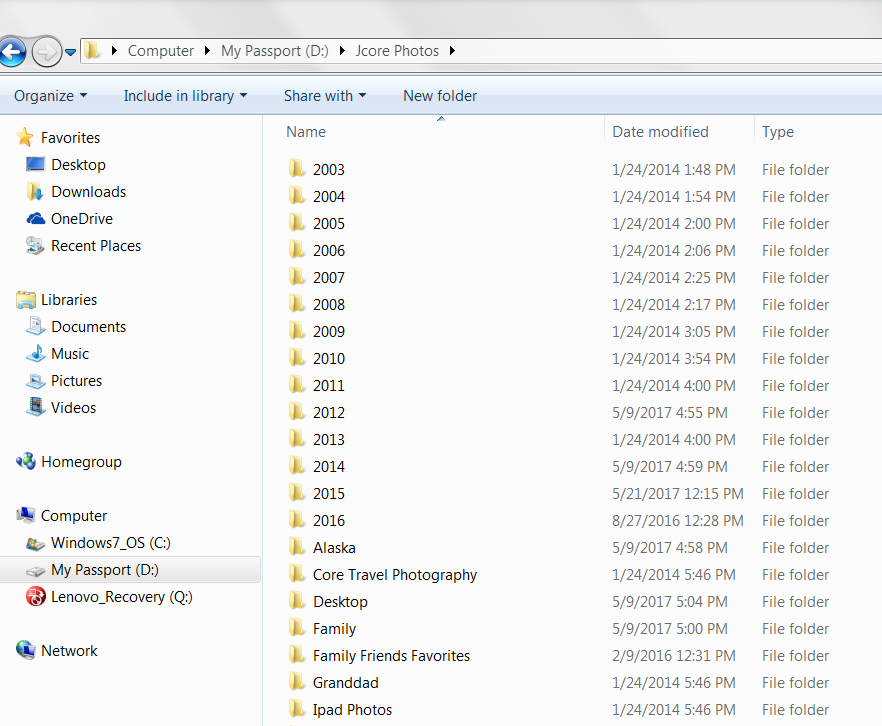The image size is (882, 726).
Task: Click the Lenovo_Recovery (Q:) drive icon
Action: (x=35, y=597)
